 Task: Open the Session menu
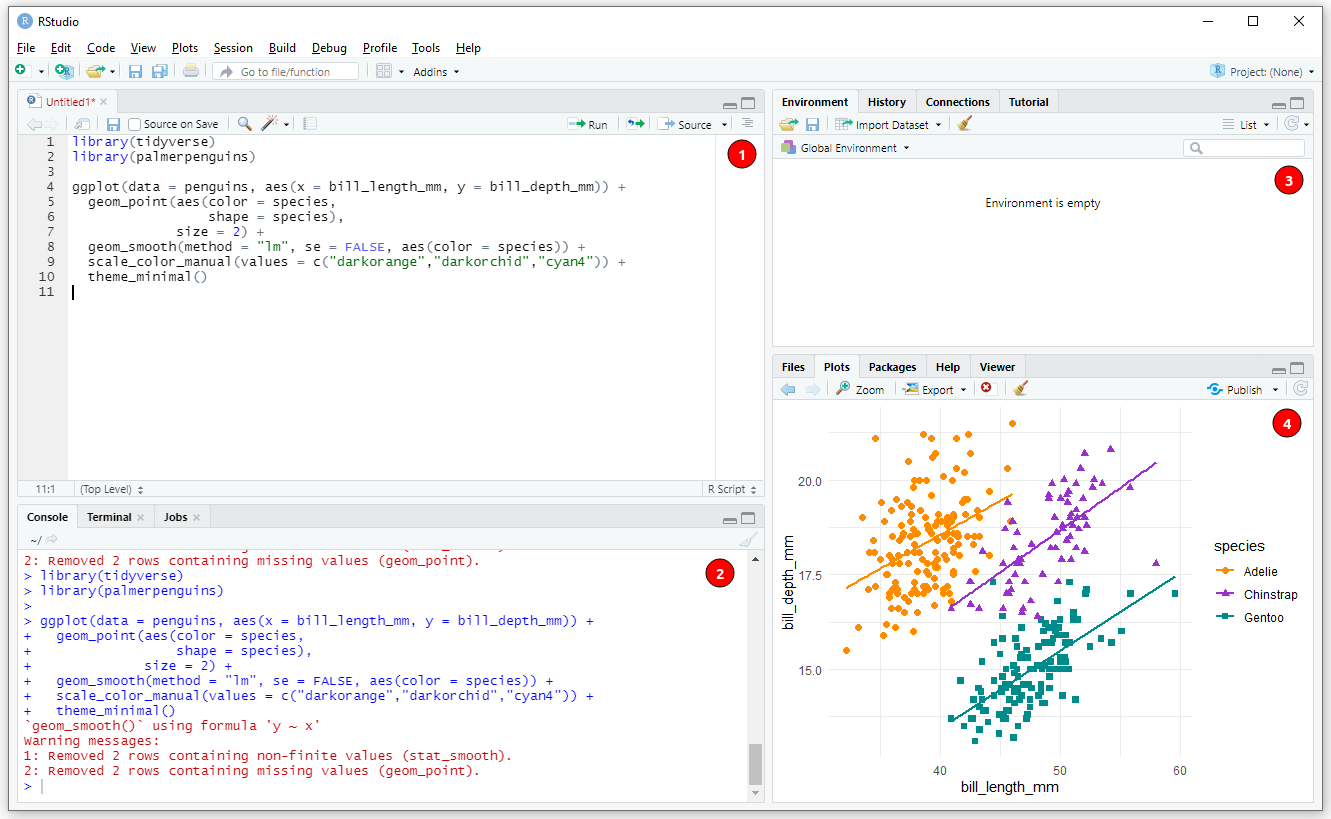coord(233,48)
